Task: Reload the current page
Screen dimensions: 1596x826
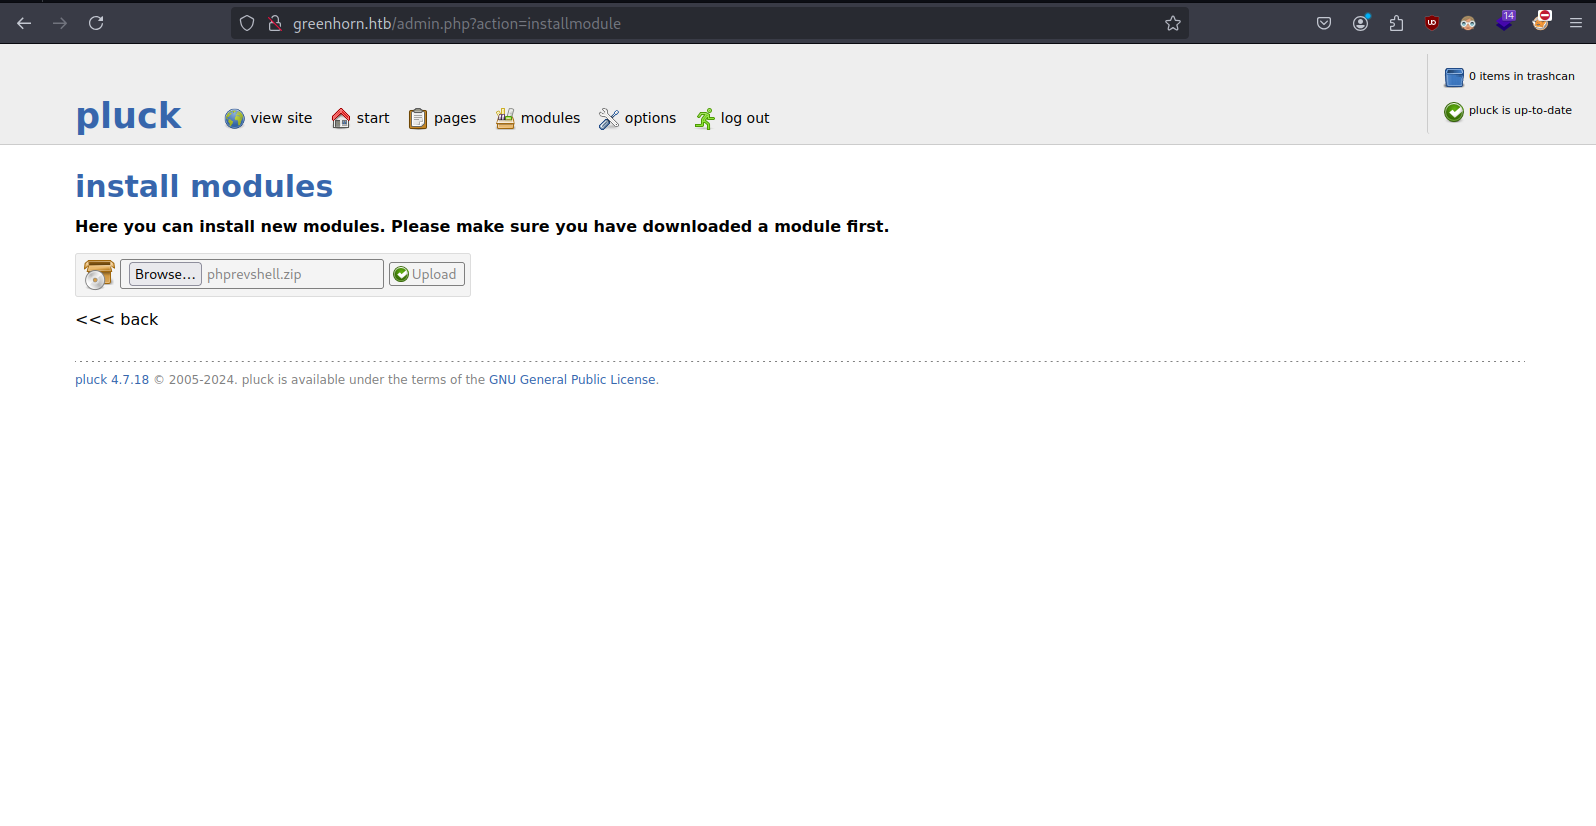Action: [x=96, y=23]
